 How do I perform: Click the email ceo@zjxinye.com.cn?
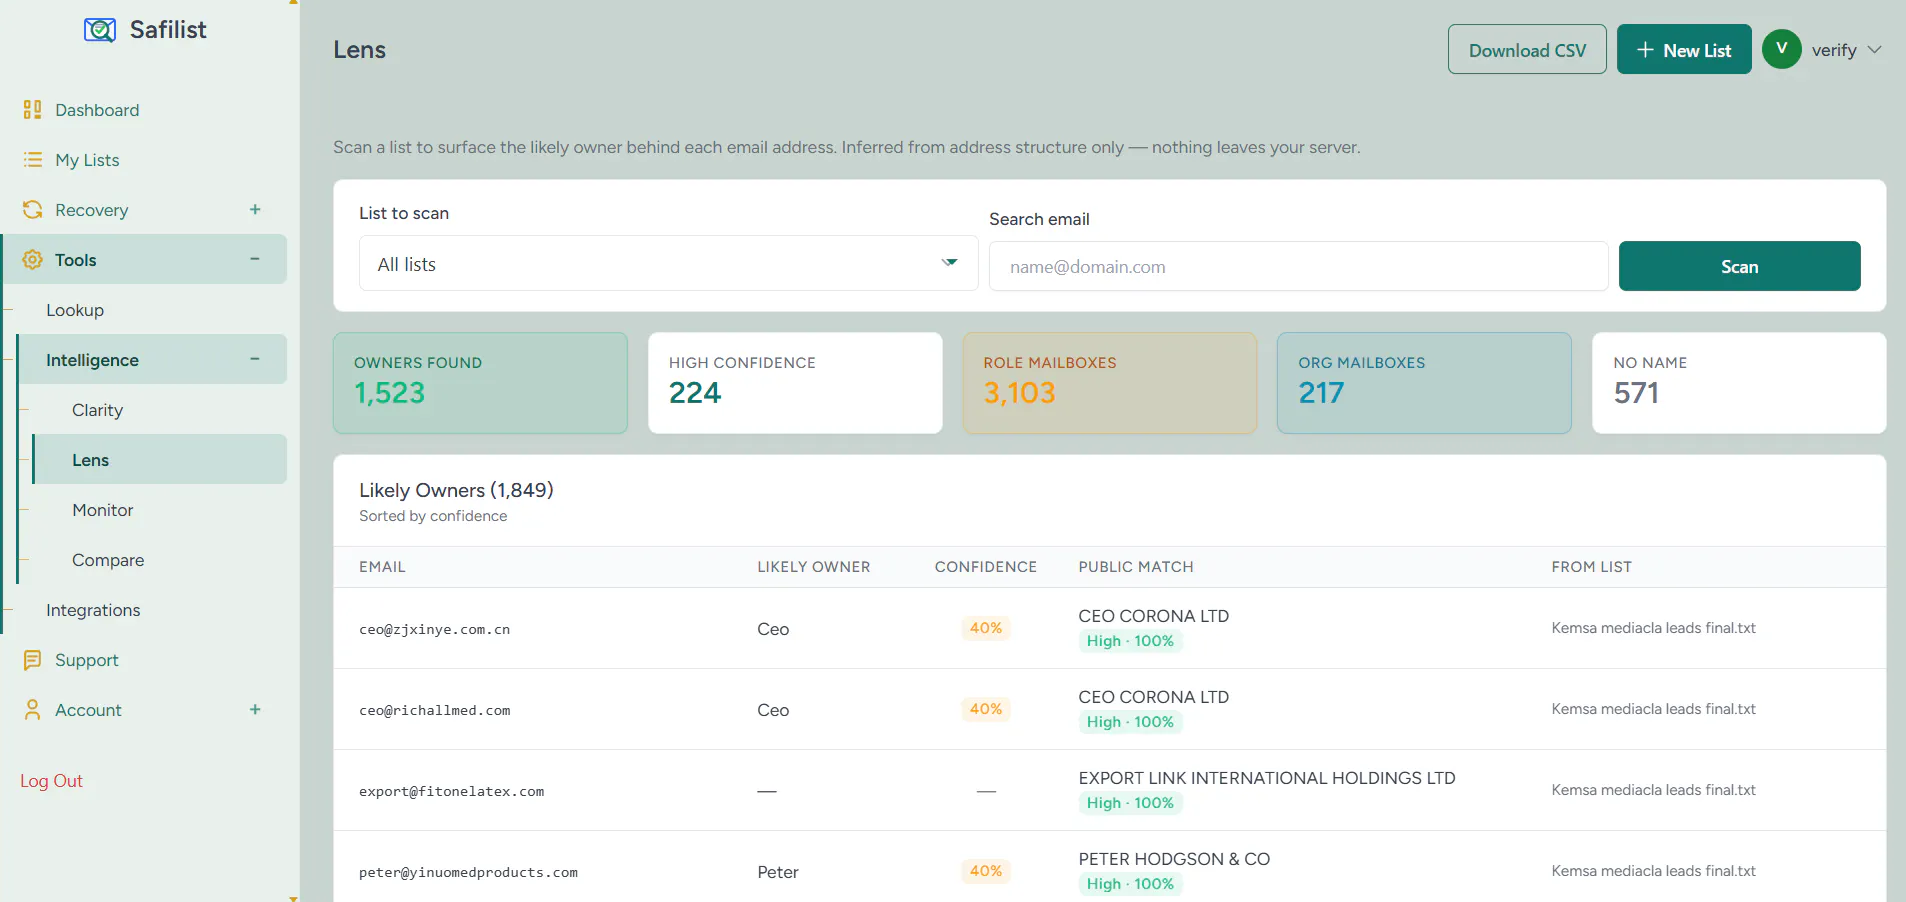(435, 630)
